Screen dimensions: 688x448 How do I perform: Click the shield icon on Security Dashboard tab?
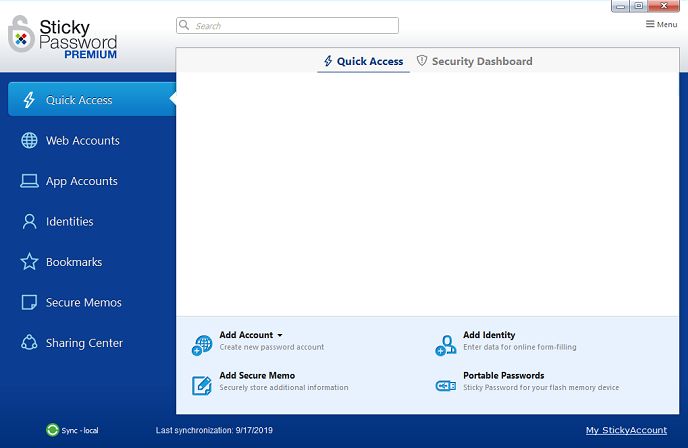pyautogui.click(x=422, y=61)
